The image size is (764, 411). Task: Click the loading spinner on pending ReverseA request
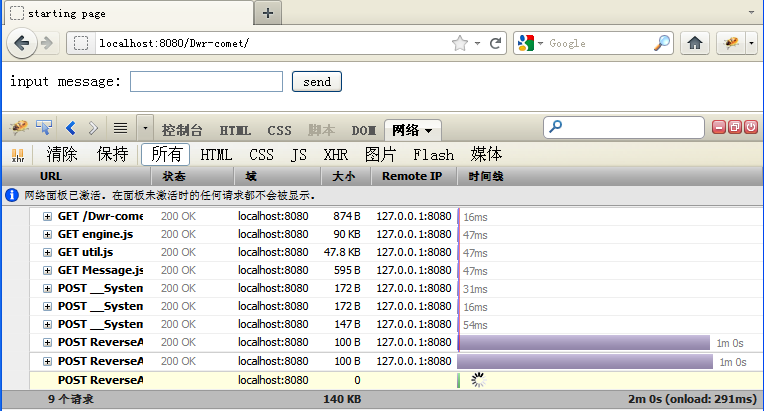[x=478, y=380]
